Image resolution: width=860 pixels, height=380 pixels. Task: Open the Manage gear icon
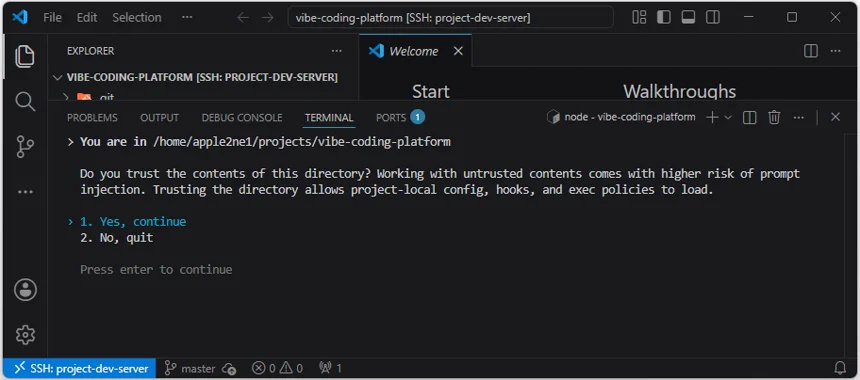(x=25, y=334)
